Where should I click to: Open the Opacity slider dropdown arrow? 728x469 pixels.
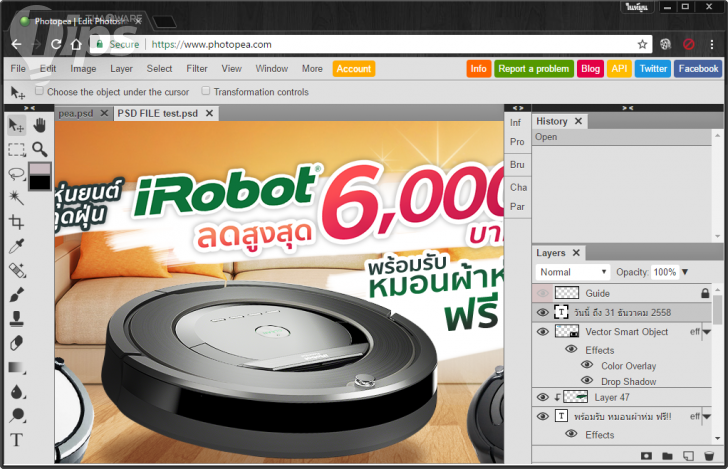click(x=685, y=272)
